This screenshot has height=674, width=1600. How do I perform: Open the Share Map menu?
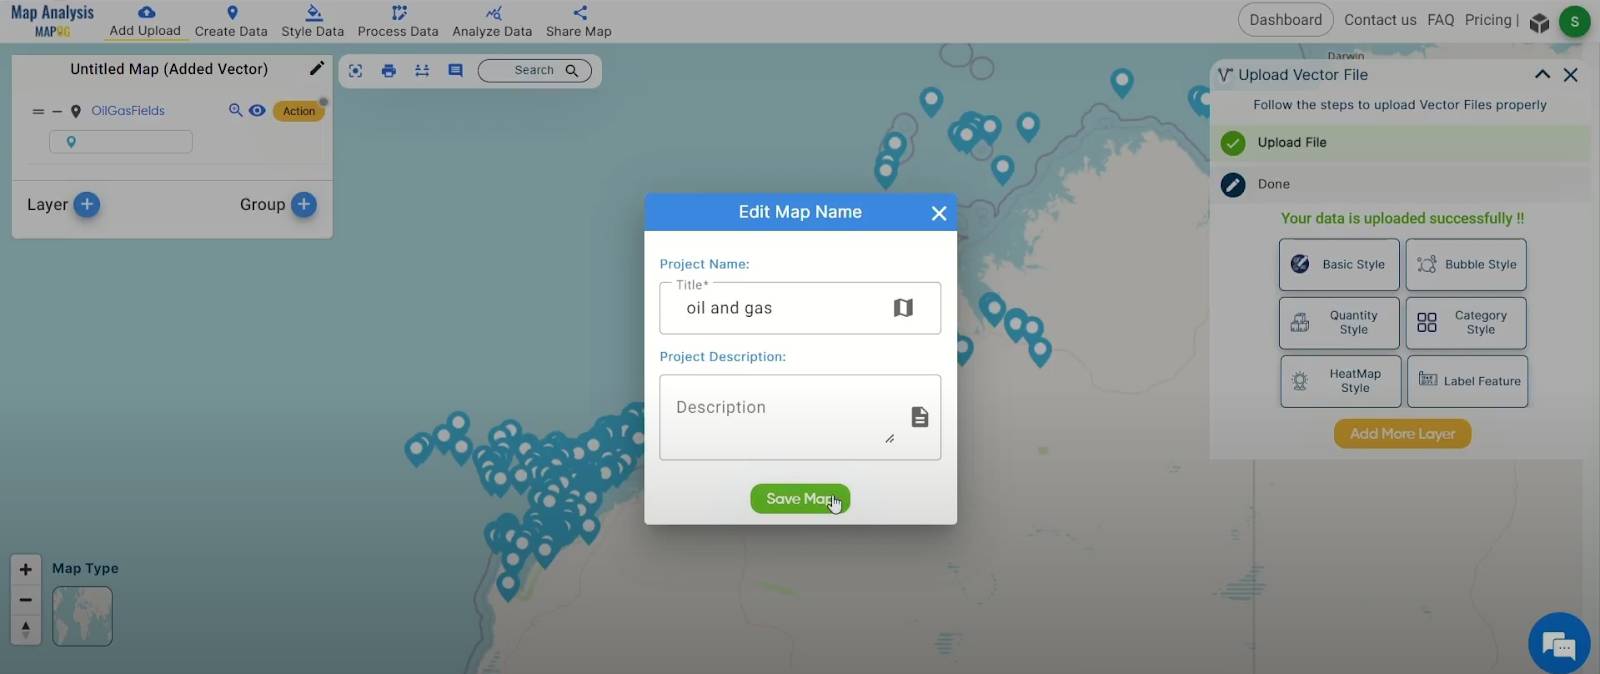click(579, 21)
